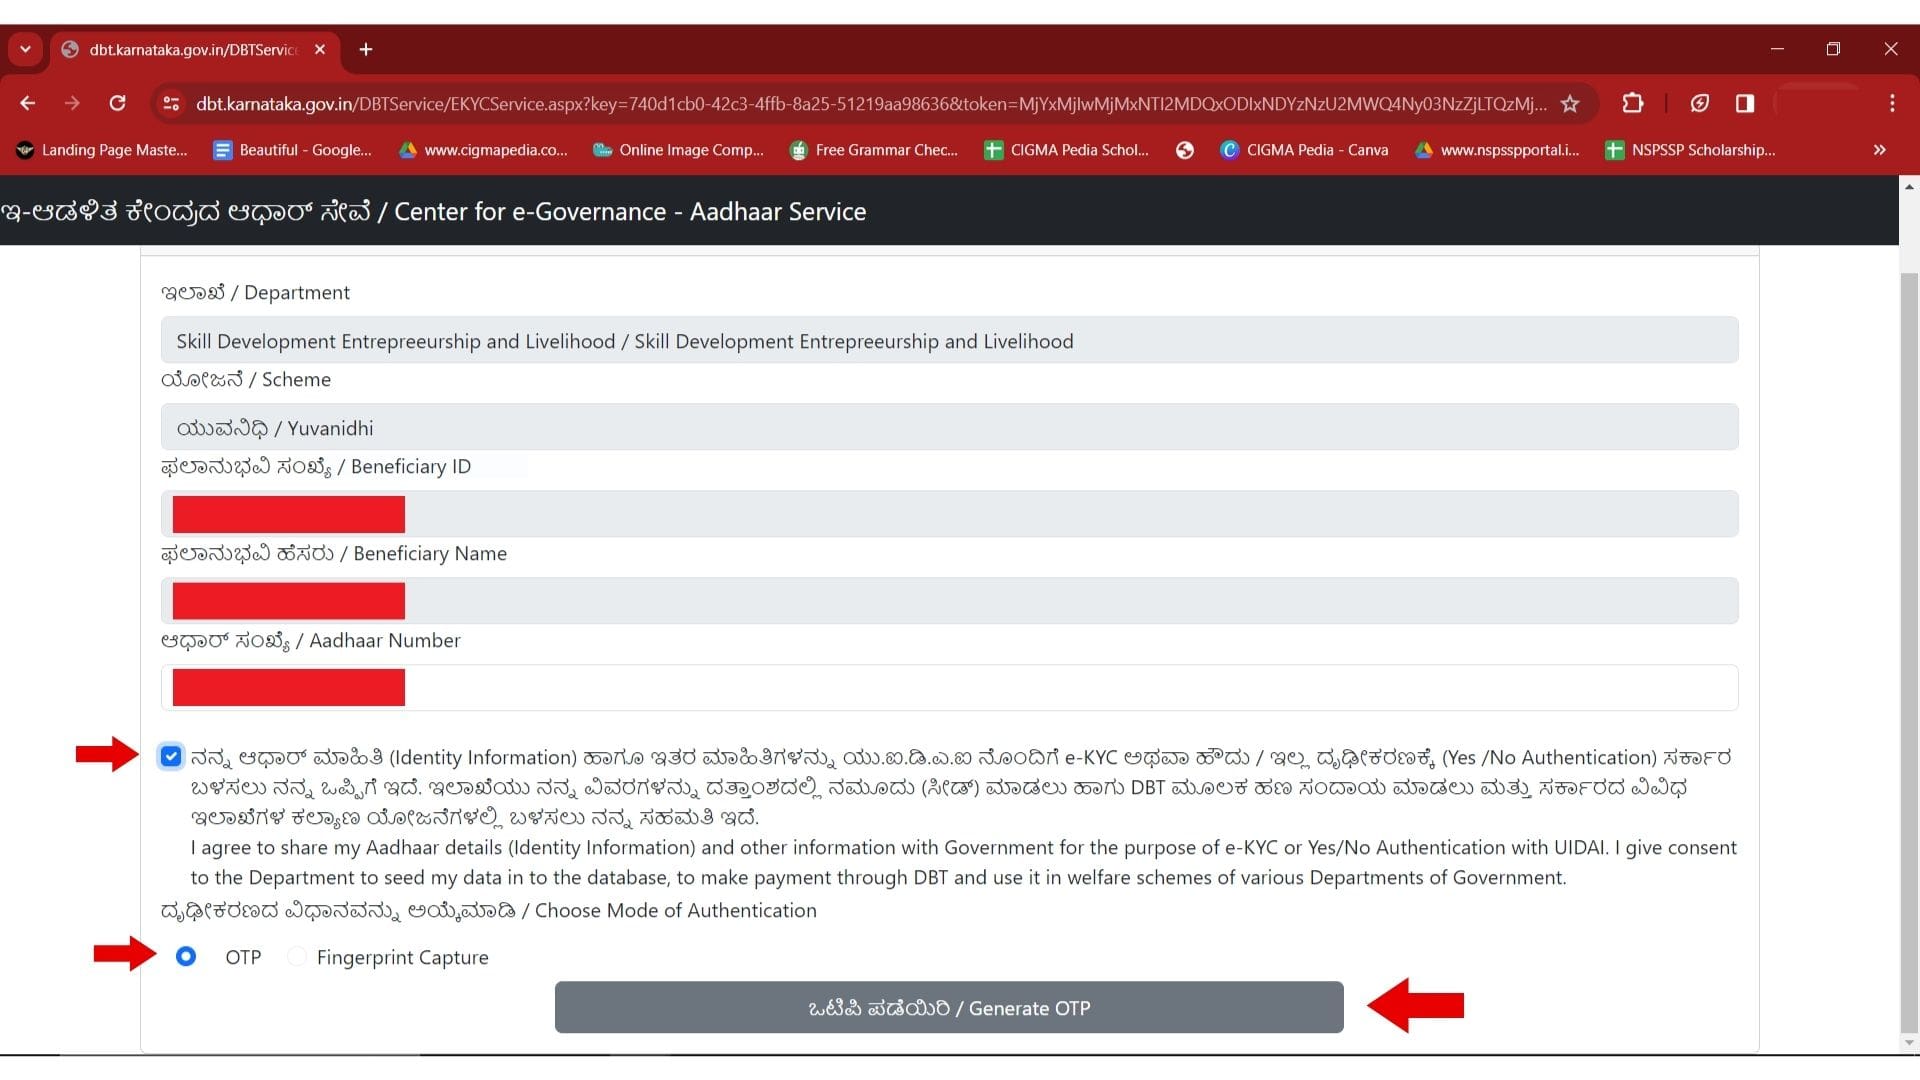Navigate back using the back arrow
This screenshot has width=1920, height=1080.
27,103
